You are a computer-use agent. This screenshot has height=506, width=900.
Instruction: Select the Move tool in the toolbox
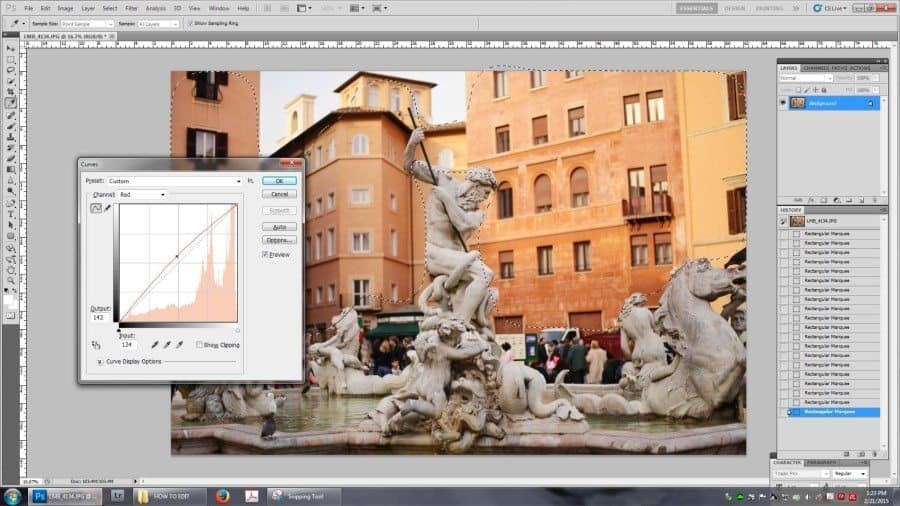(x=11, y=49)
